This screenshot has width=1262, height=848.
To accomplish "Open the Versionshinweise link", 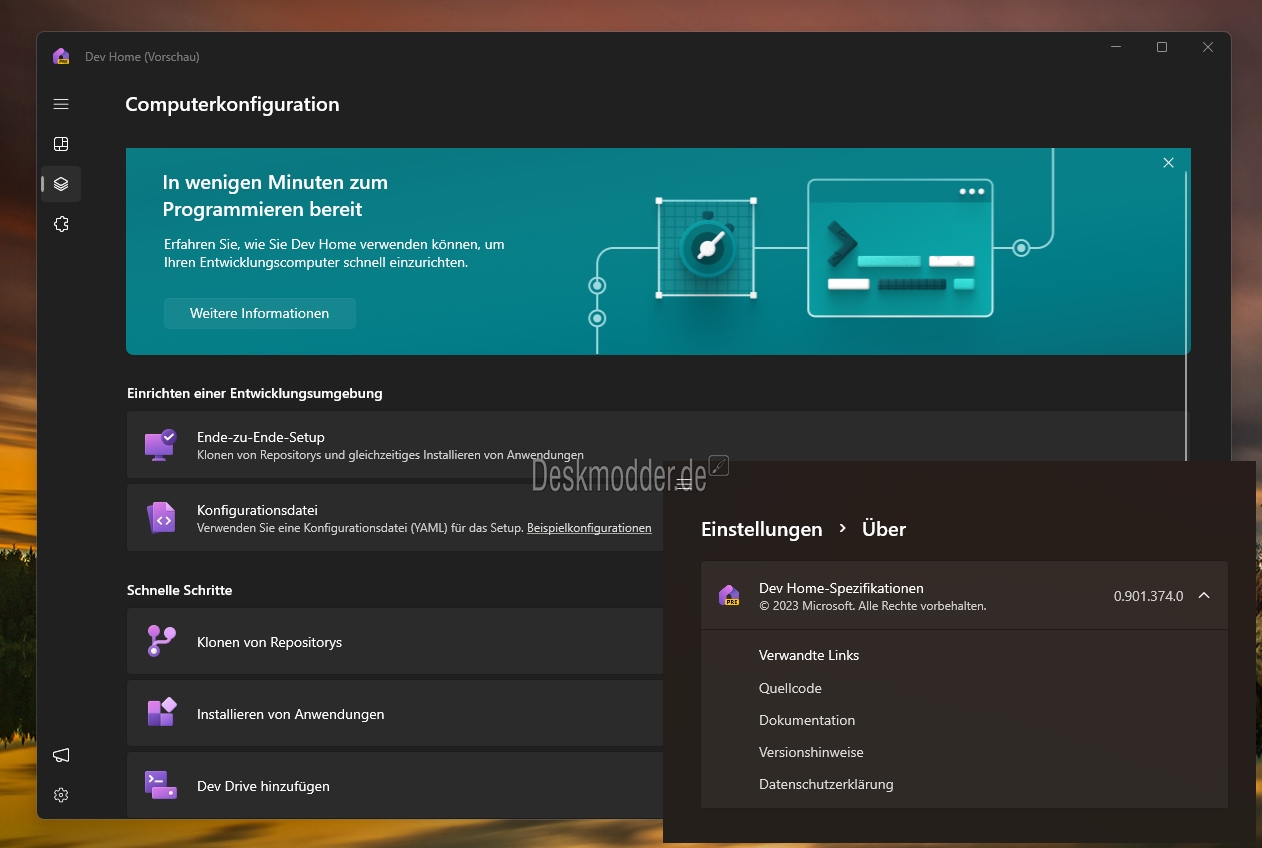I will [x=811, y=752].
